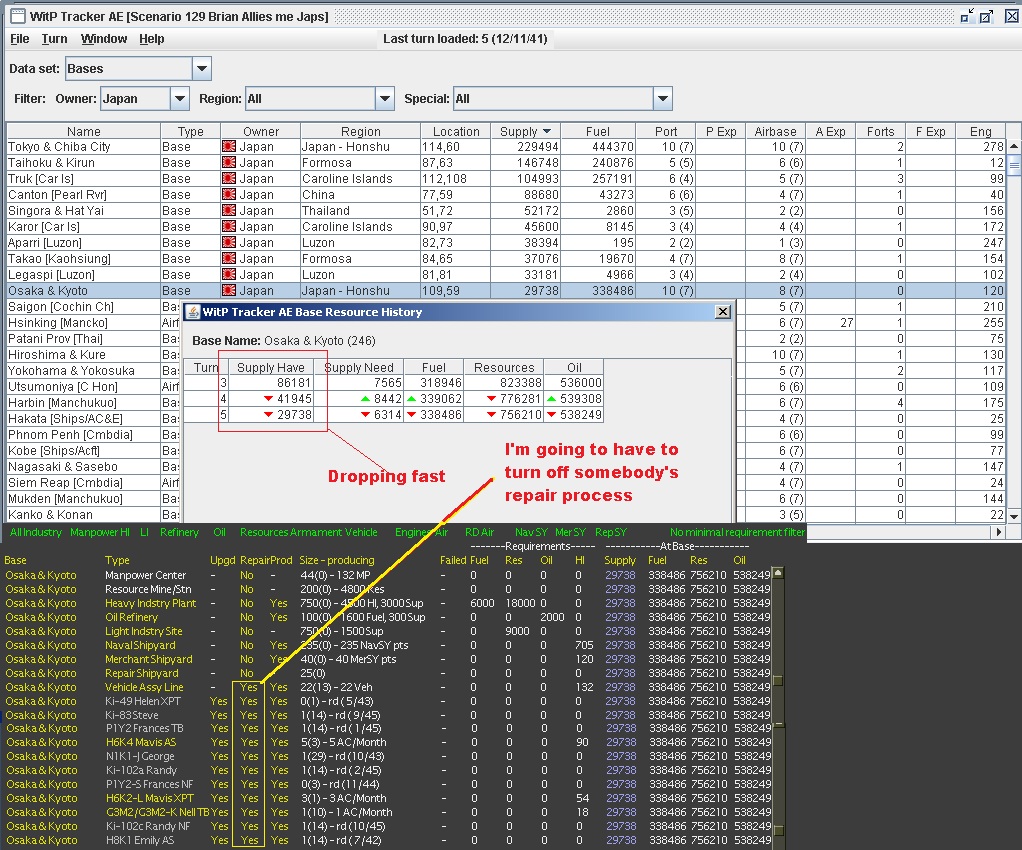The image size is (1022, 850).
Task: Toggle Repair Yes for H6K4 Mavis AS
Action: pyautogui.click(x=250, y=742)
